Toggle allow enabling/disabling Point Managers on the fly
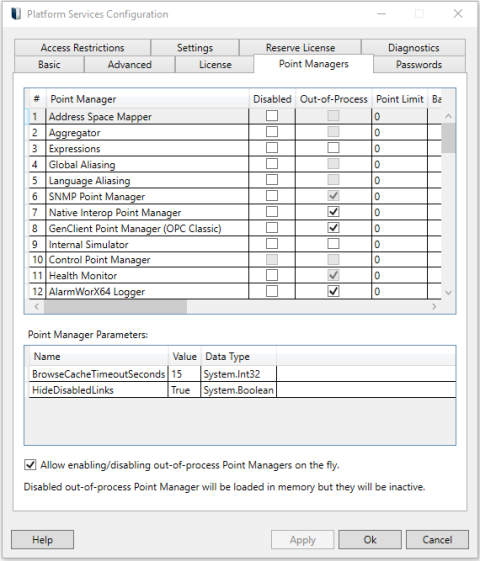Image resolution: width=480 pixels, height=561 pixels. [x=30, y=465]
